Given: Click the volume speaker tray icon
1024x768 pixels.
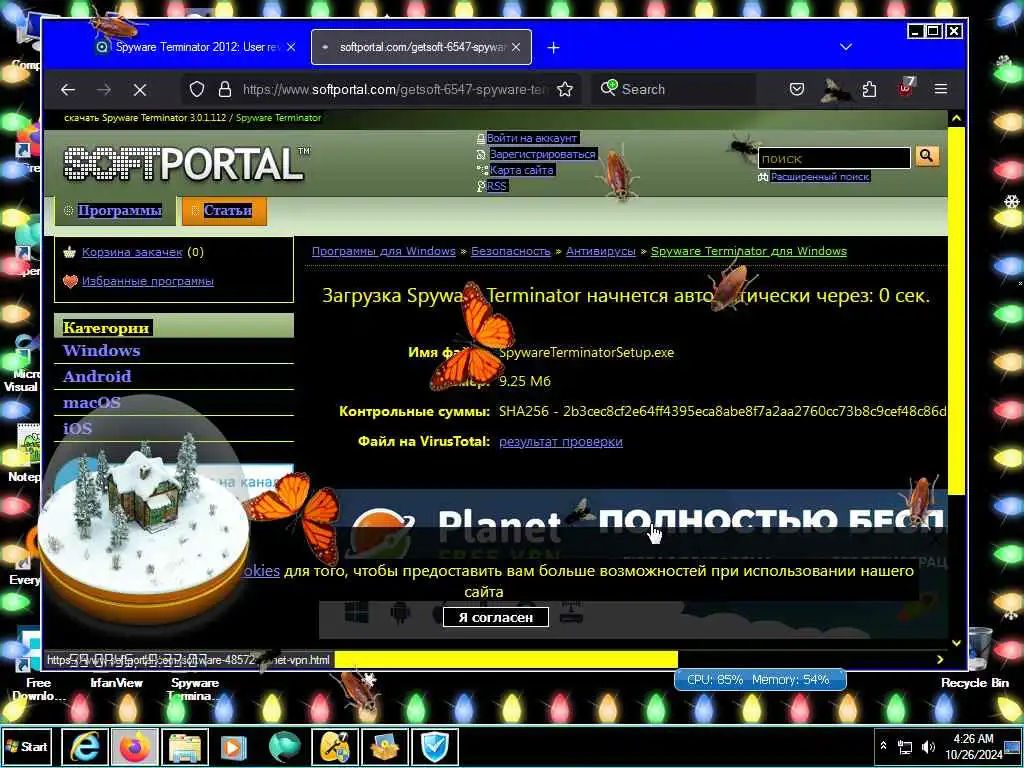Looking at the screenshot, I should [927, 746].
